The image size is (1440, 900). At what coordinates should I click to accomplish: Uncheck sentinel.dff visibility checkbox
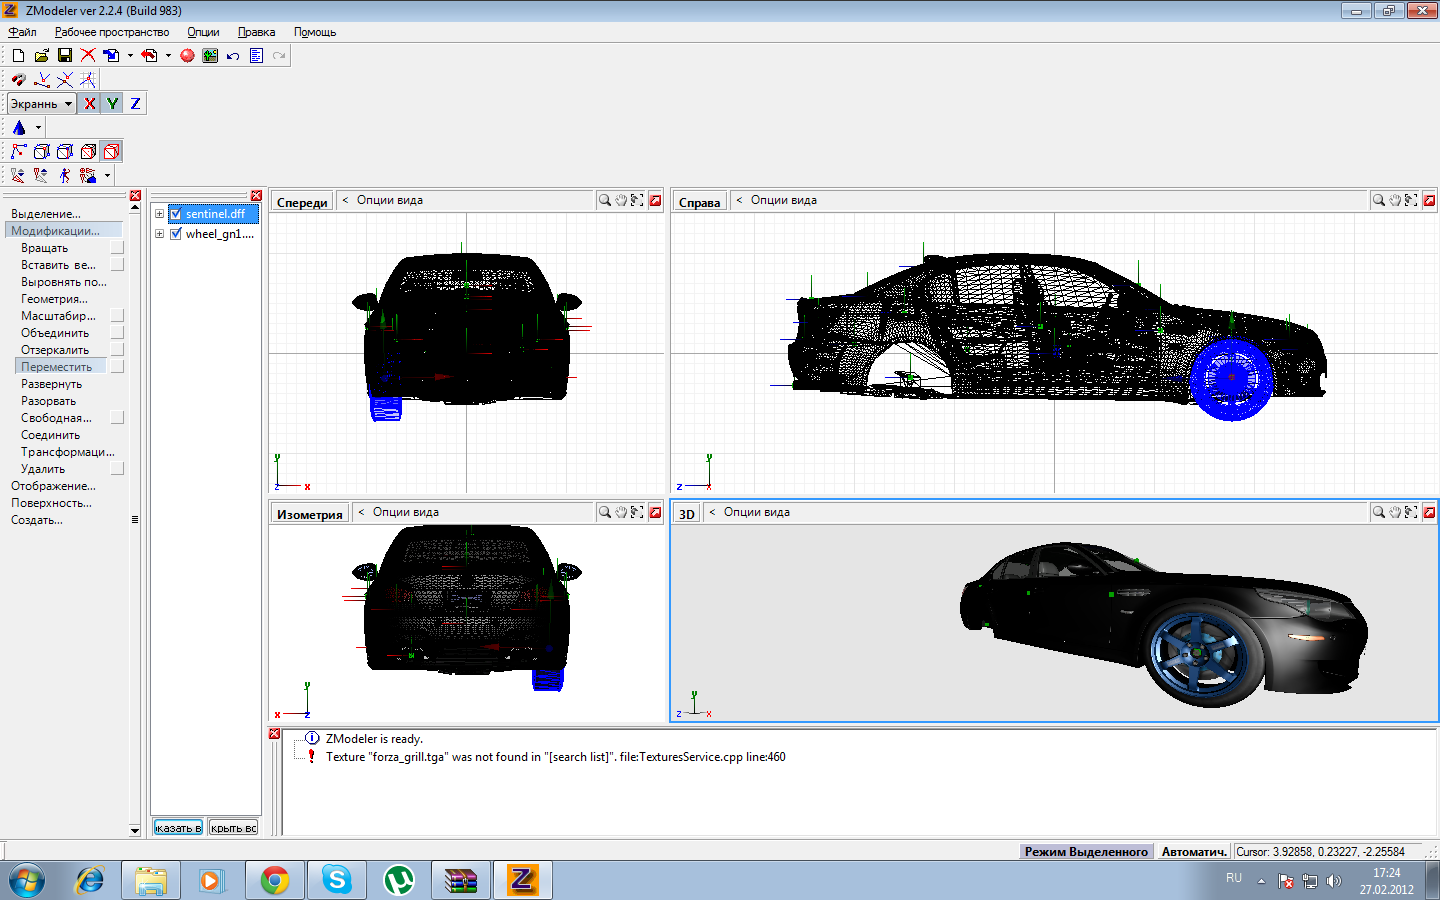coord(176,214)
